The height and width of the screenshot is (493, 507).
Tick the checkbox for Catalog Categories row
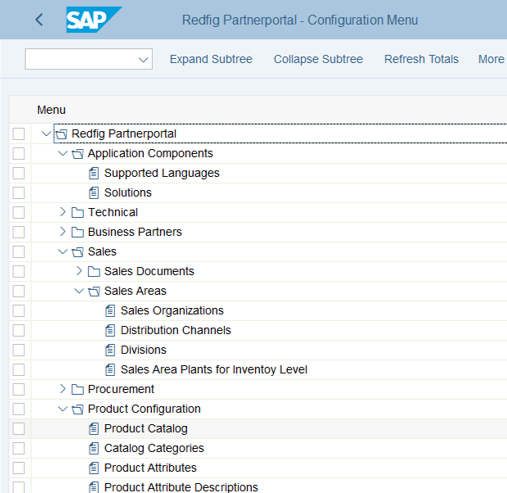[x=19, y=448]
